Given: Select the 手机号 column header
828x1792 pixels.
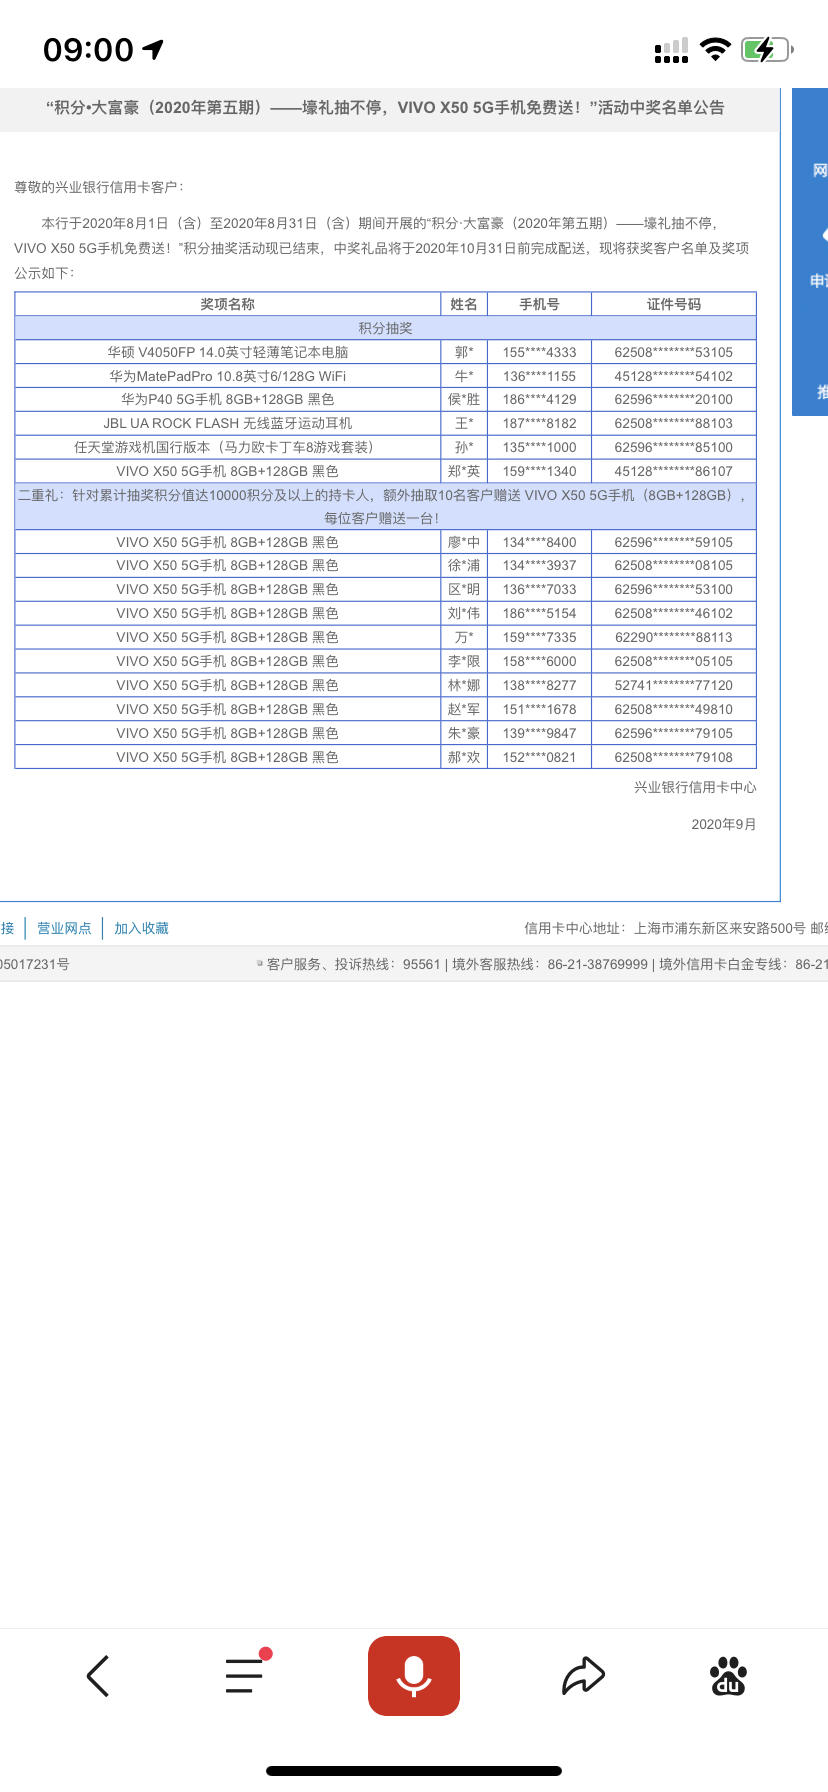Looking at the screenshot, I should click(x=540, y=304).
